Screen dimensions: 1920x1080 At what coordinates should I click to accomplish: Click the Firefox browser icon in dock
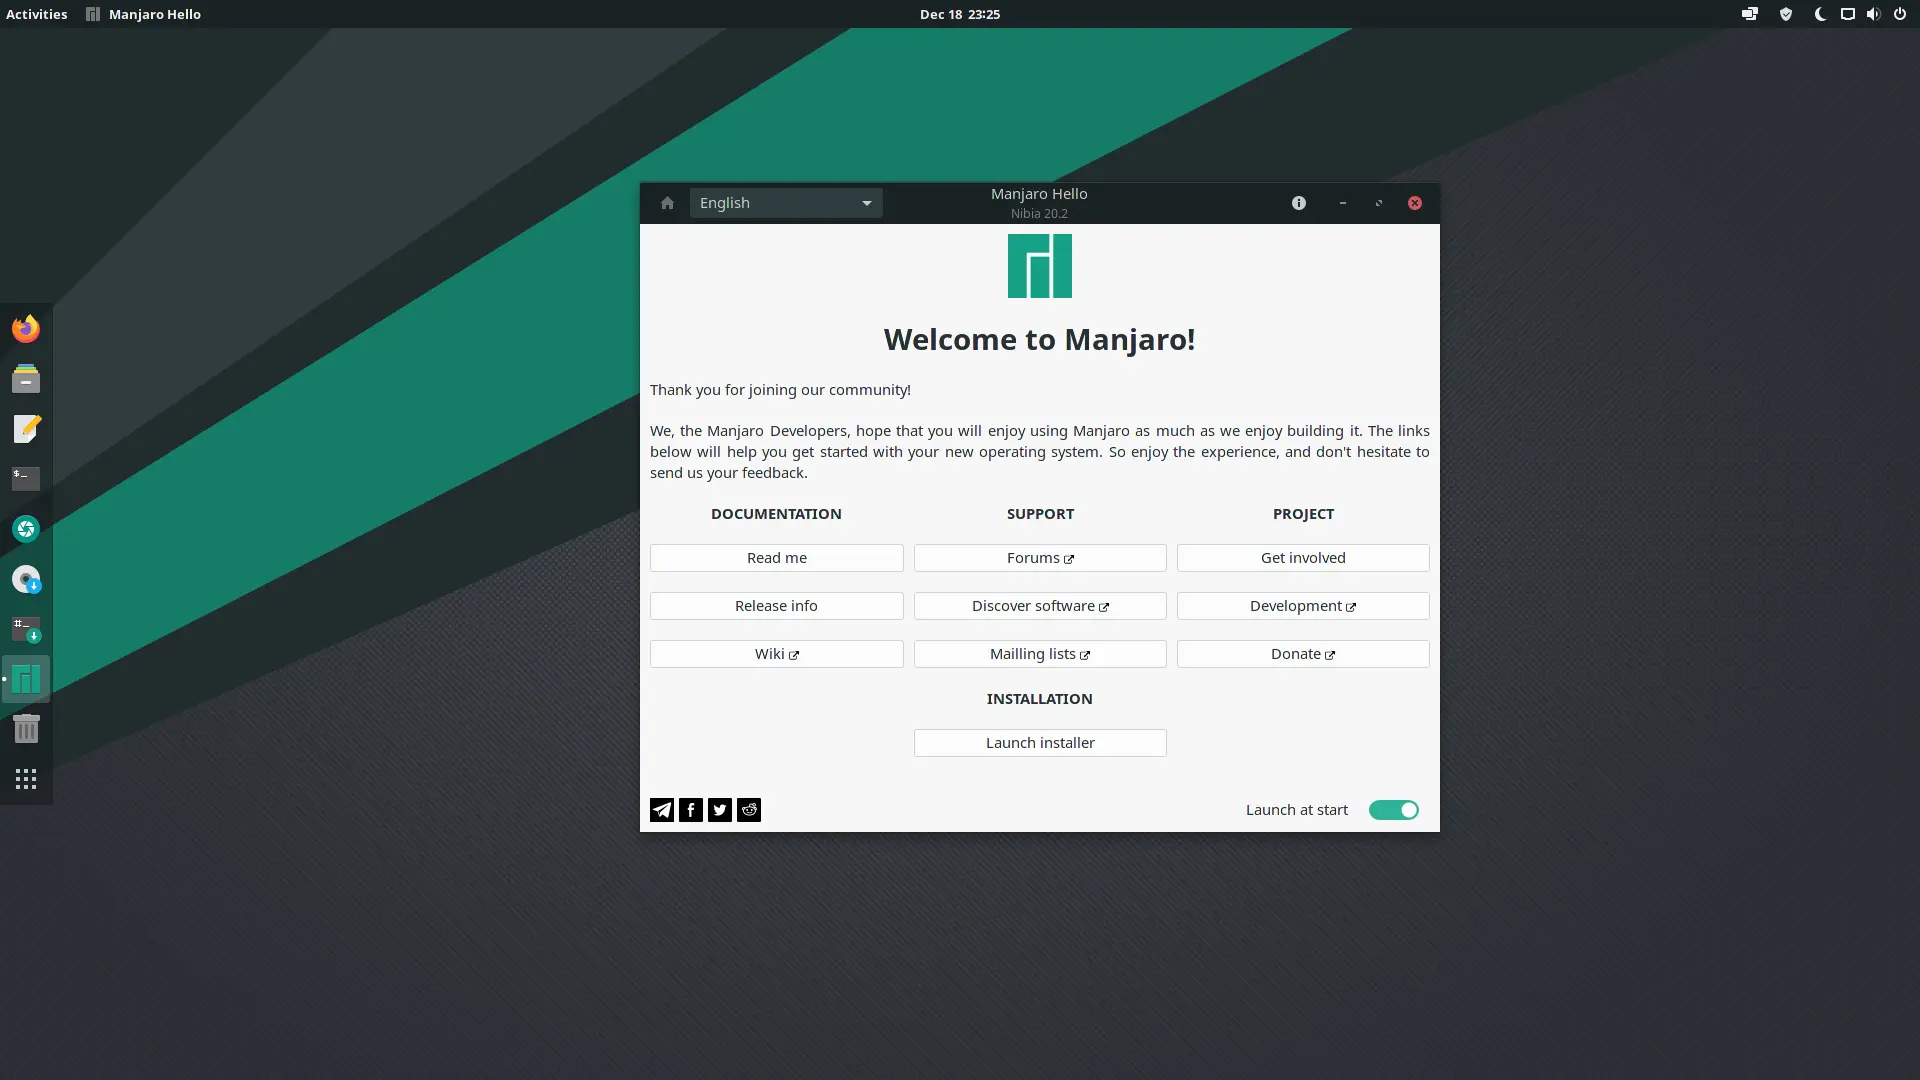pos(25,328)
